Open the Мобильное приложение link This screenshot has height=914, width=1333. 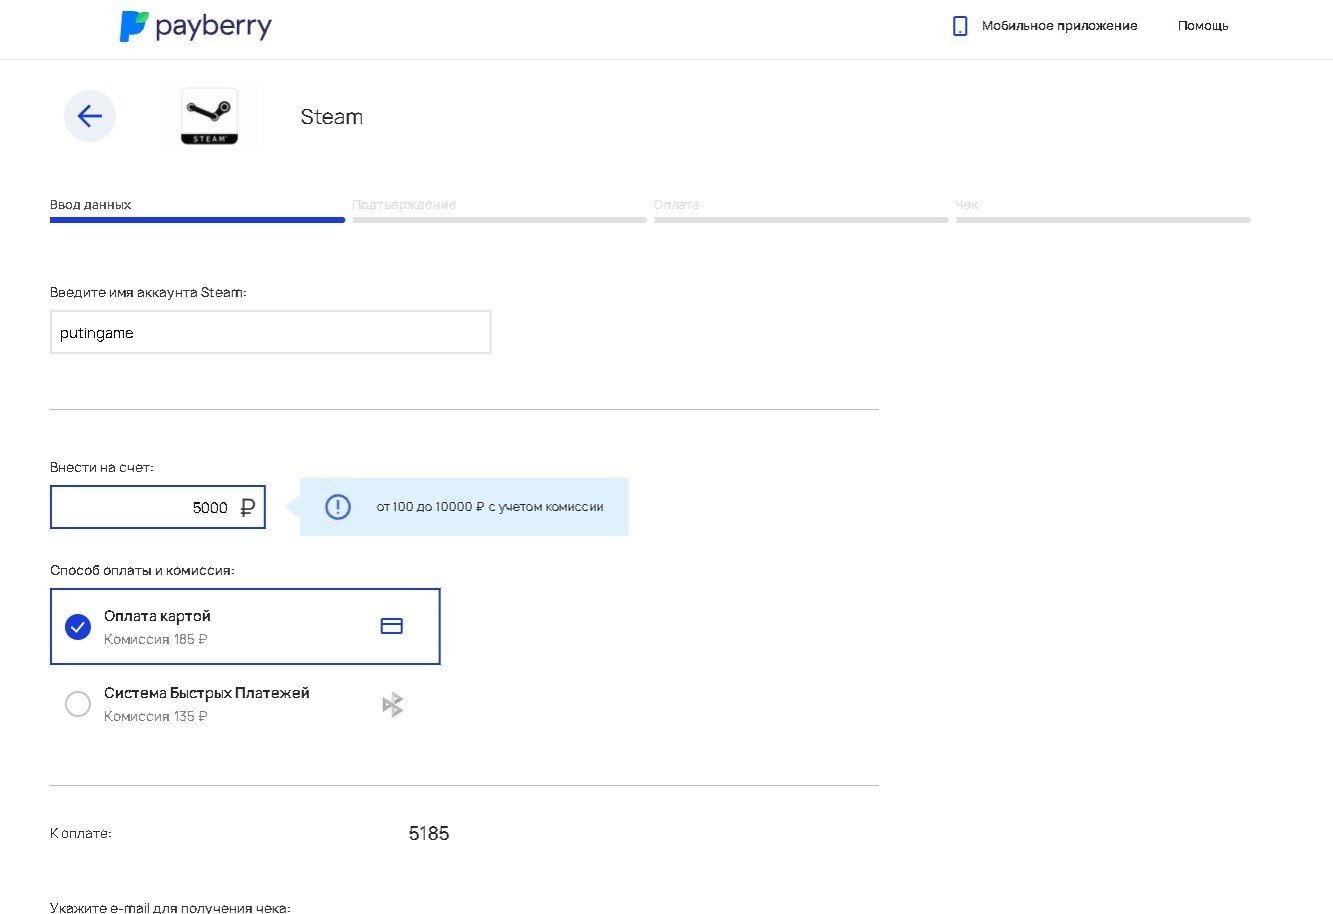coord(1059,26)
